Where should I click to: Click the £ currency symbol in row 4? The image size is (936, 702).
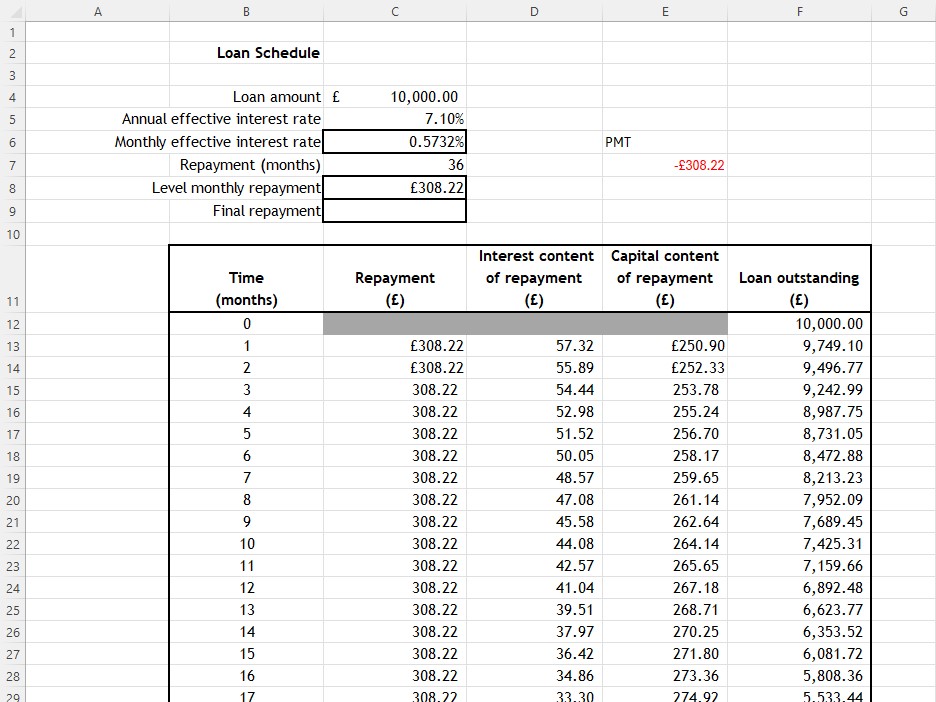click(336, 97)
